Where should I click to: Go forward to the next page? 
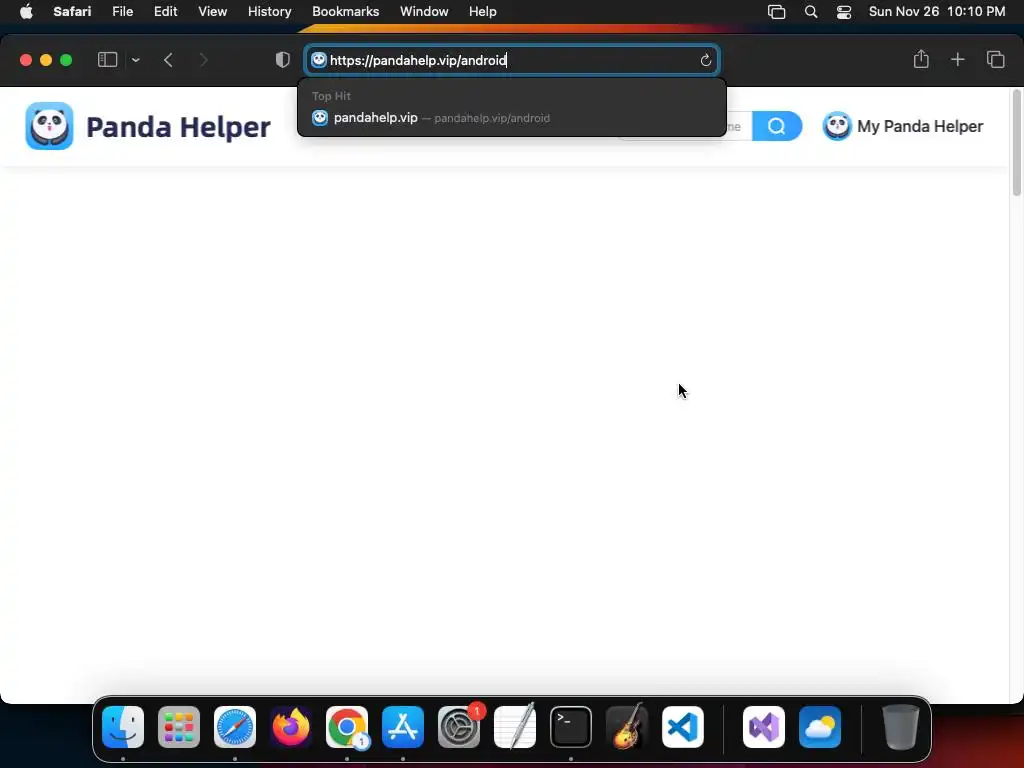point(203,60)
